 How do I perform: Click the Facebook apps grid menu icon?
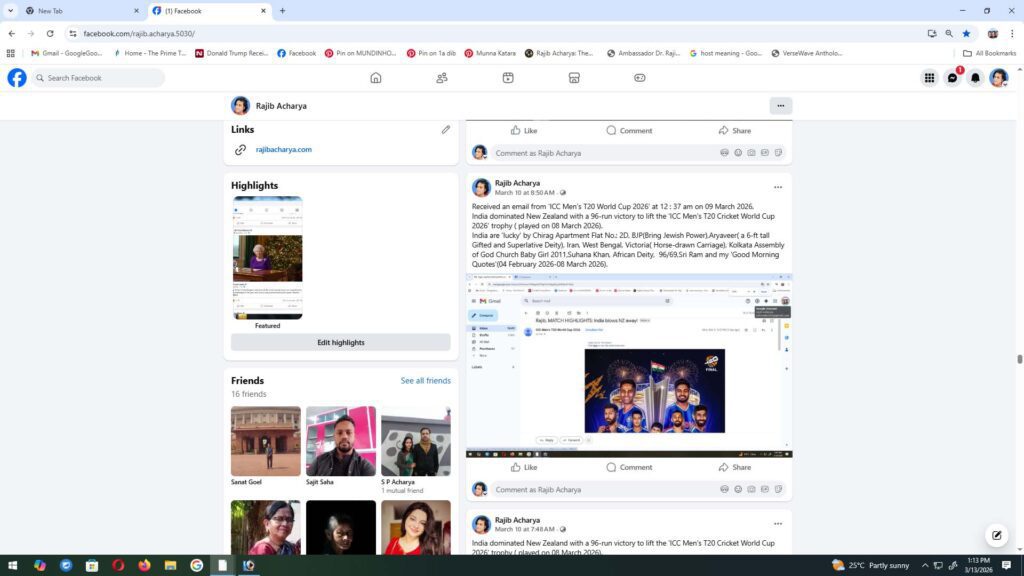[929, 78]
